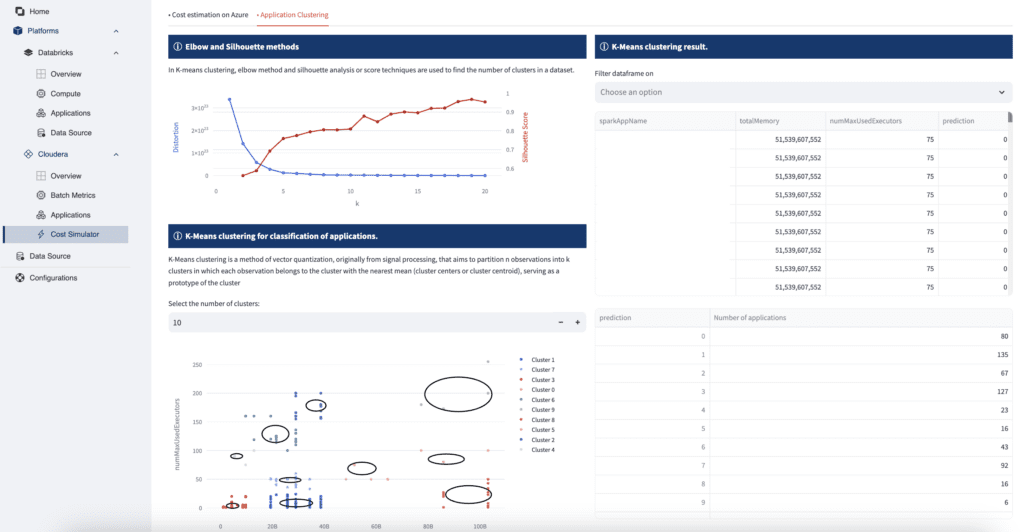Viewport: 1024px width, 532px height.
Task: Open the Databricks Data Source item
Action: 70,133
